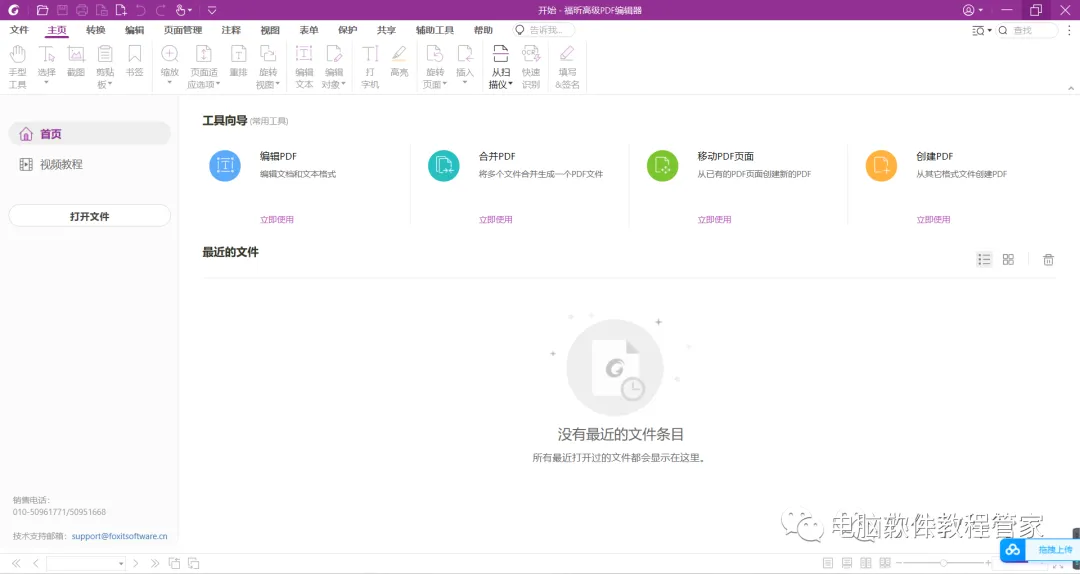The width and height of the screenshot is (1080, 574).
Task: Switch to the 辅助工具 ribbon tab
Action: pyautogui.click(x=435, y=30)
